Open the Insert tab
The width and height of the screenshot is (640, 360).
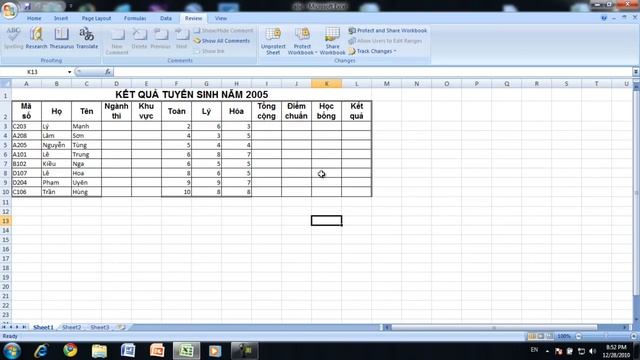[61, 18]
